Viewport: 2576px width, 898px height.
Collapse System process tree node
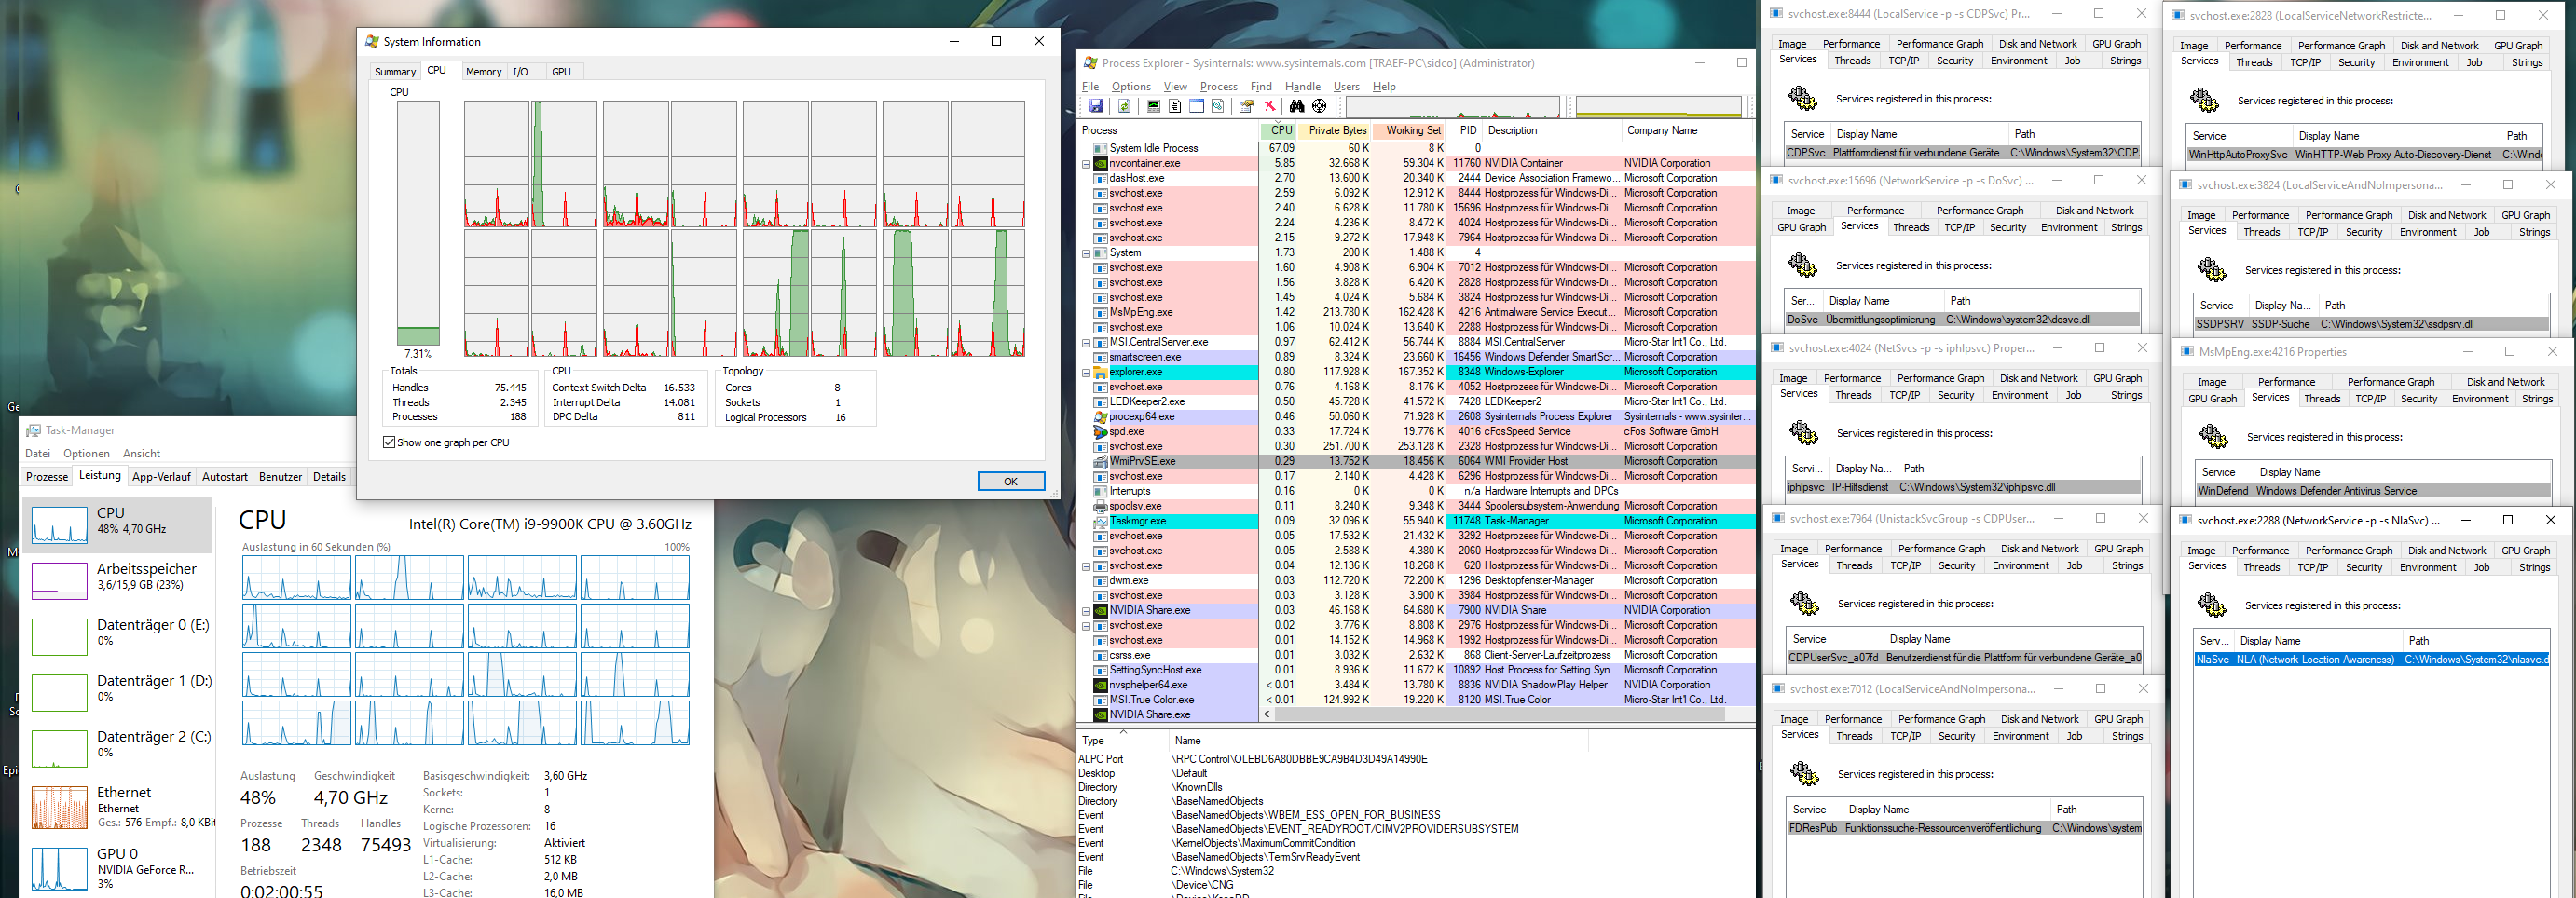[1086, 253]
